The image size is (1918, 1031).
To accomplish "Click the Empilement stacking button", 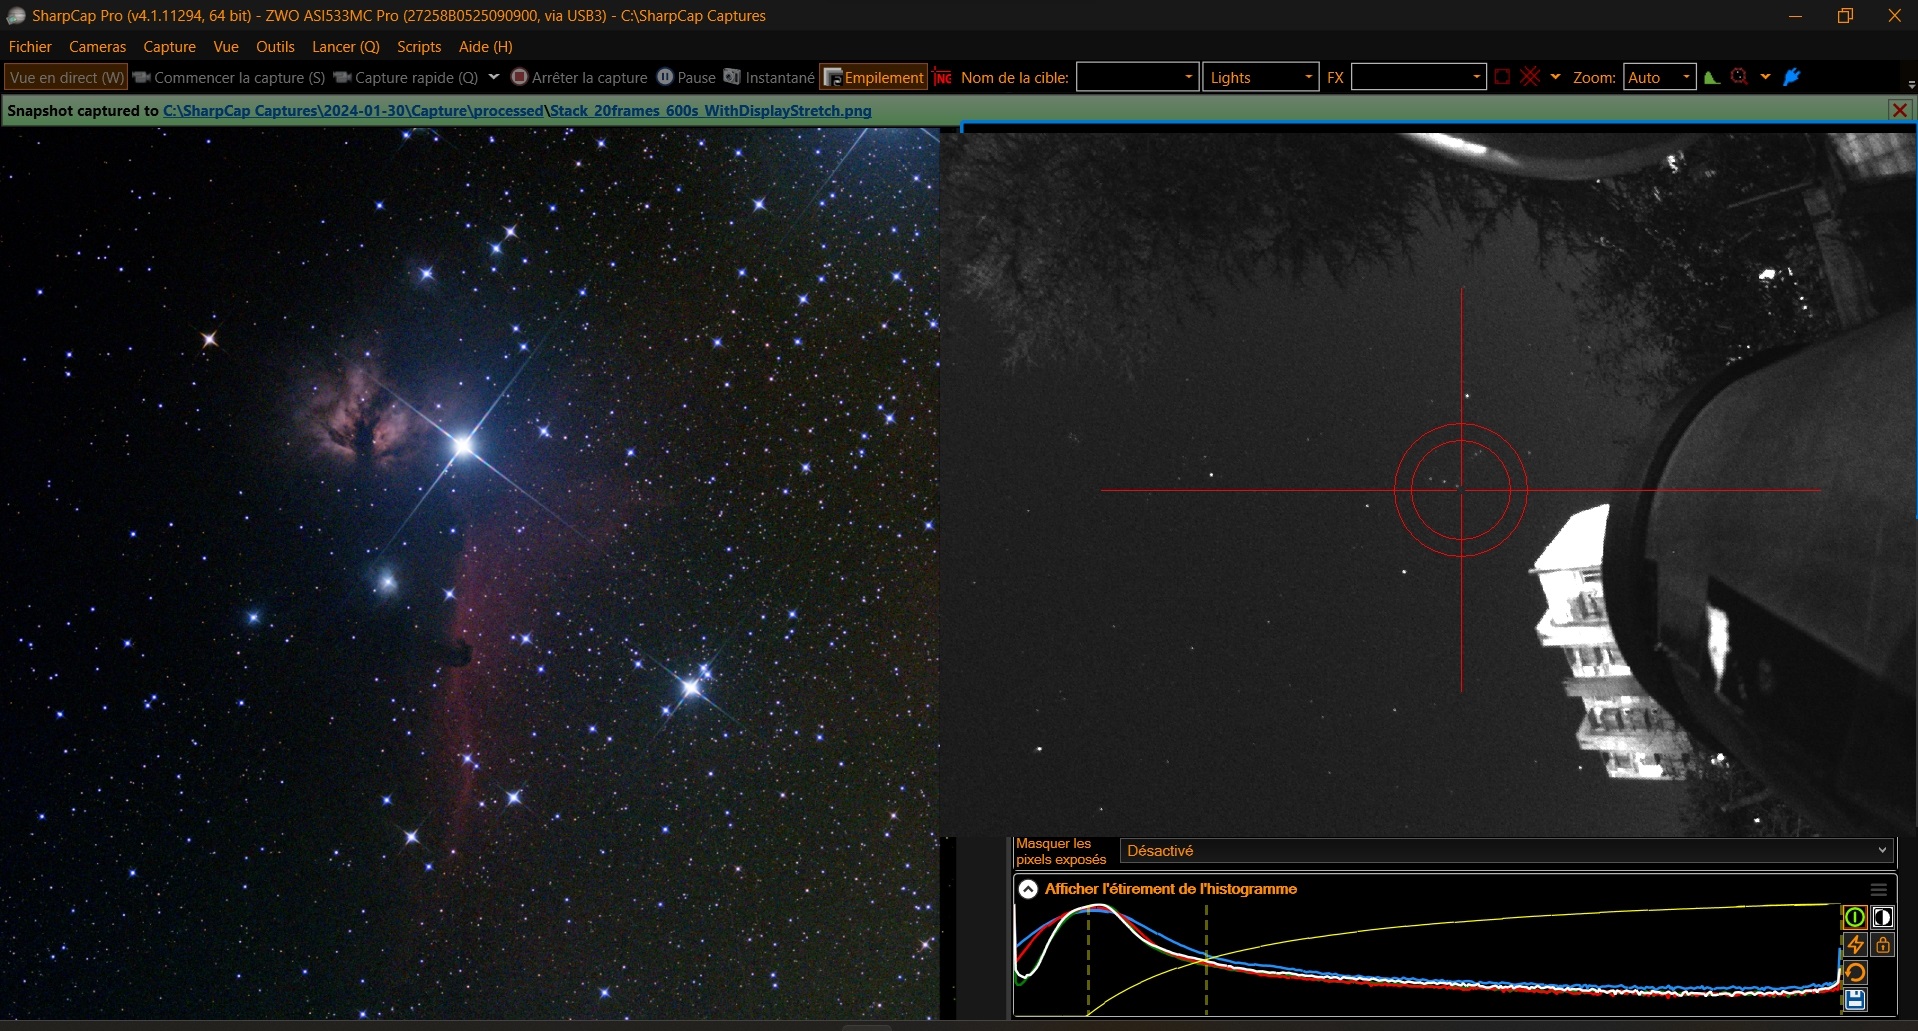I will point(874,77).
